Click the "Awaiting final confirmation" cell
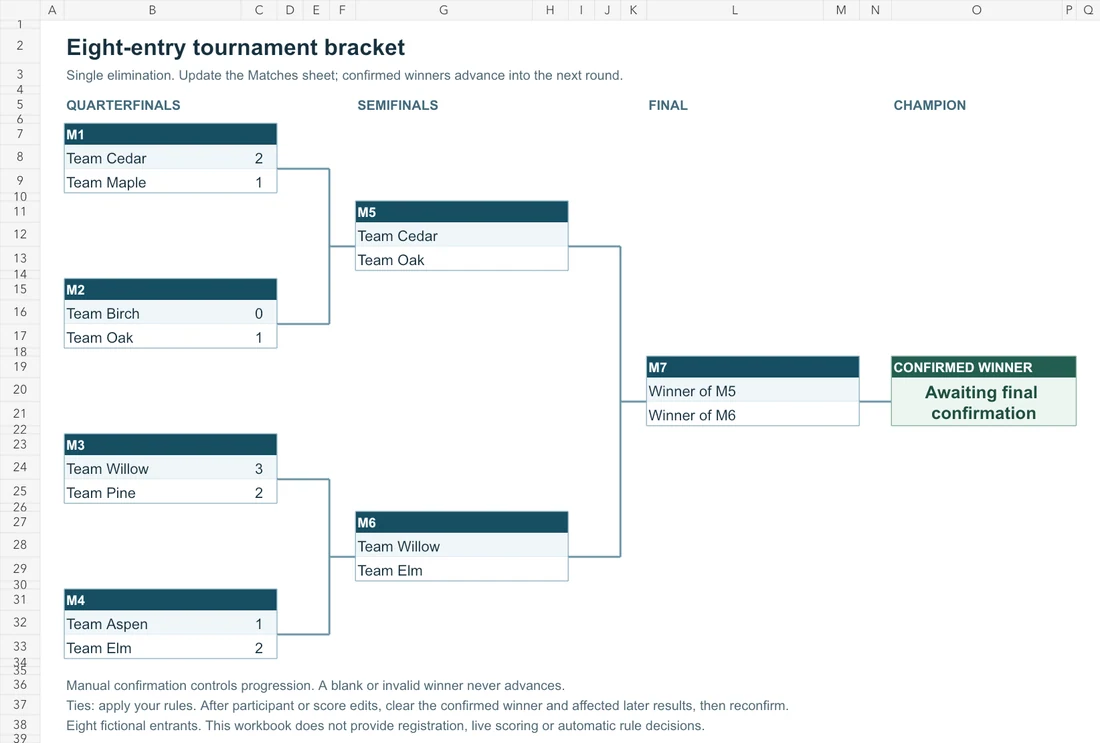This screenshot has width=1100, height=743. point(984,402)
